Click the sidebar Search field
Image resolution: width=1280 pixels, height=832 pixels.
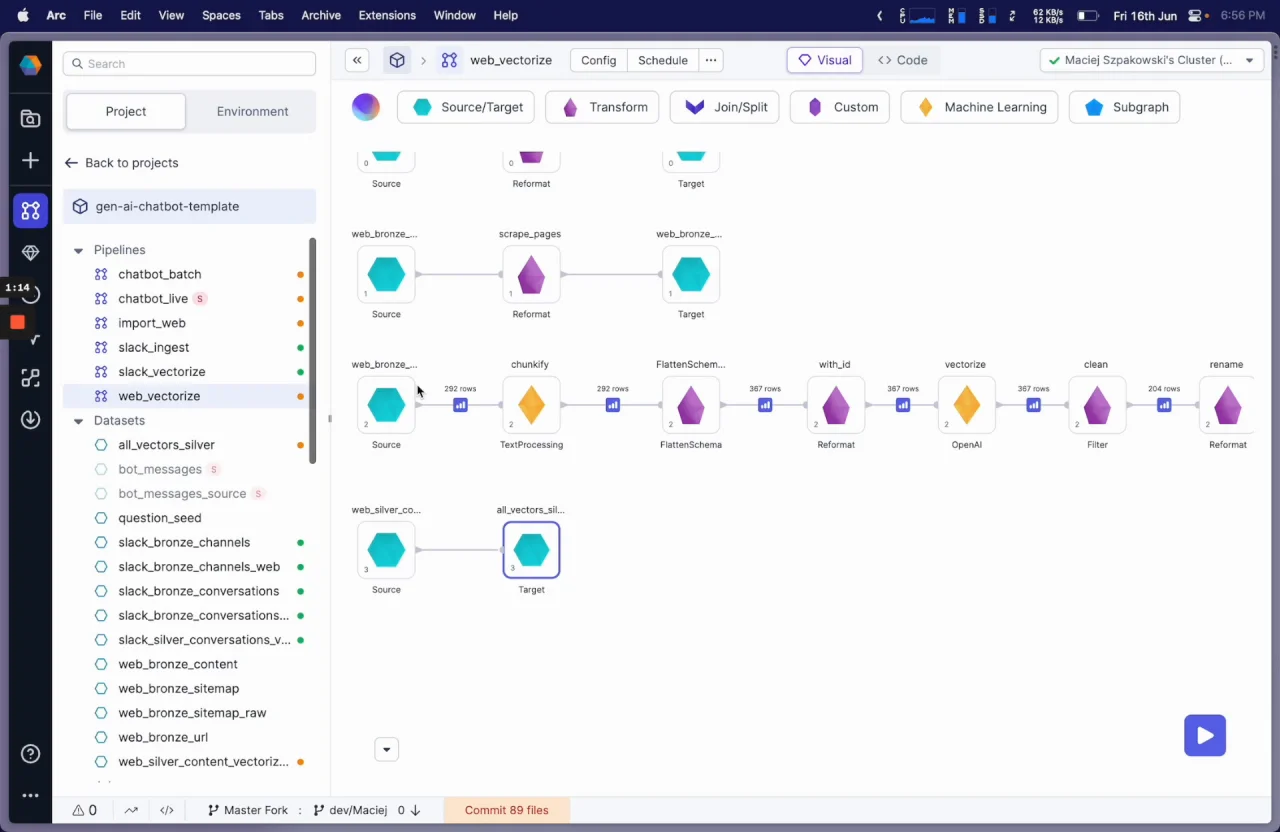click(189, 64)
